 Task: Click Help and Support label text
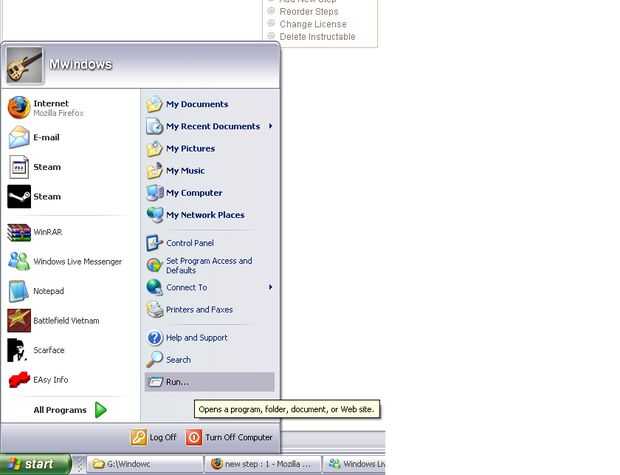(197, 338)
